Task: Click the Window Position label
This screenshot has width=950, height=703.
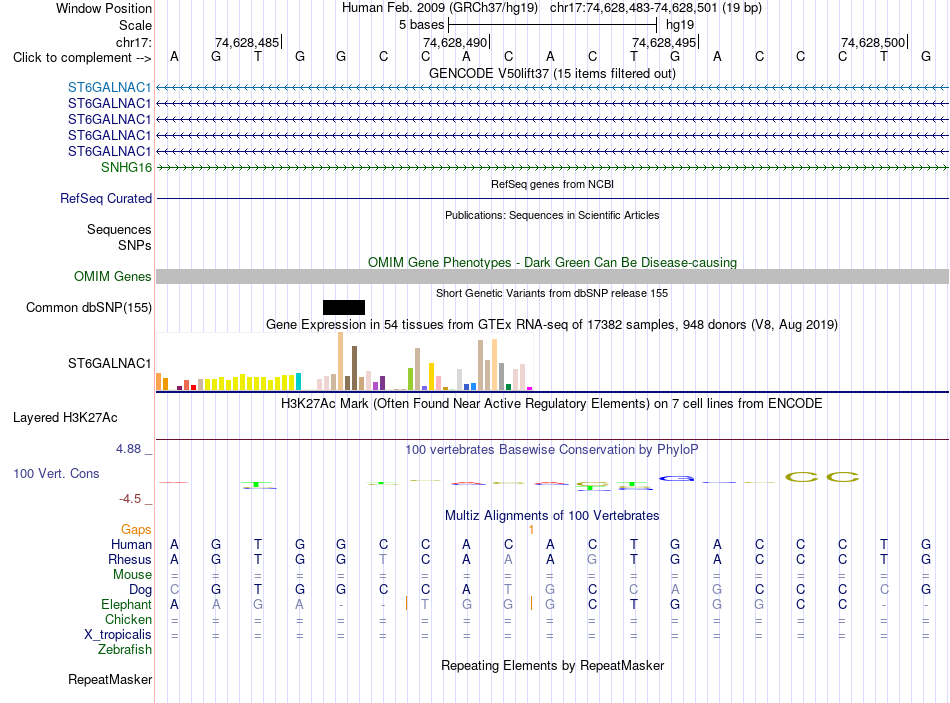Action: pyautogui.click(x=104, y=8)
